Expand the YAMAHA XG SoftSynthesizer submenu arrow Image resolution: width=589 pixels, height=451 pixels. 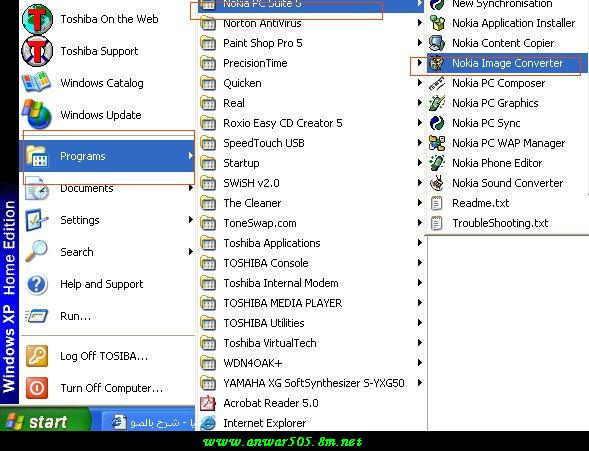pos(419,383)
